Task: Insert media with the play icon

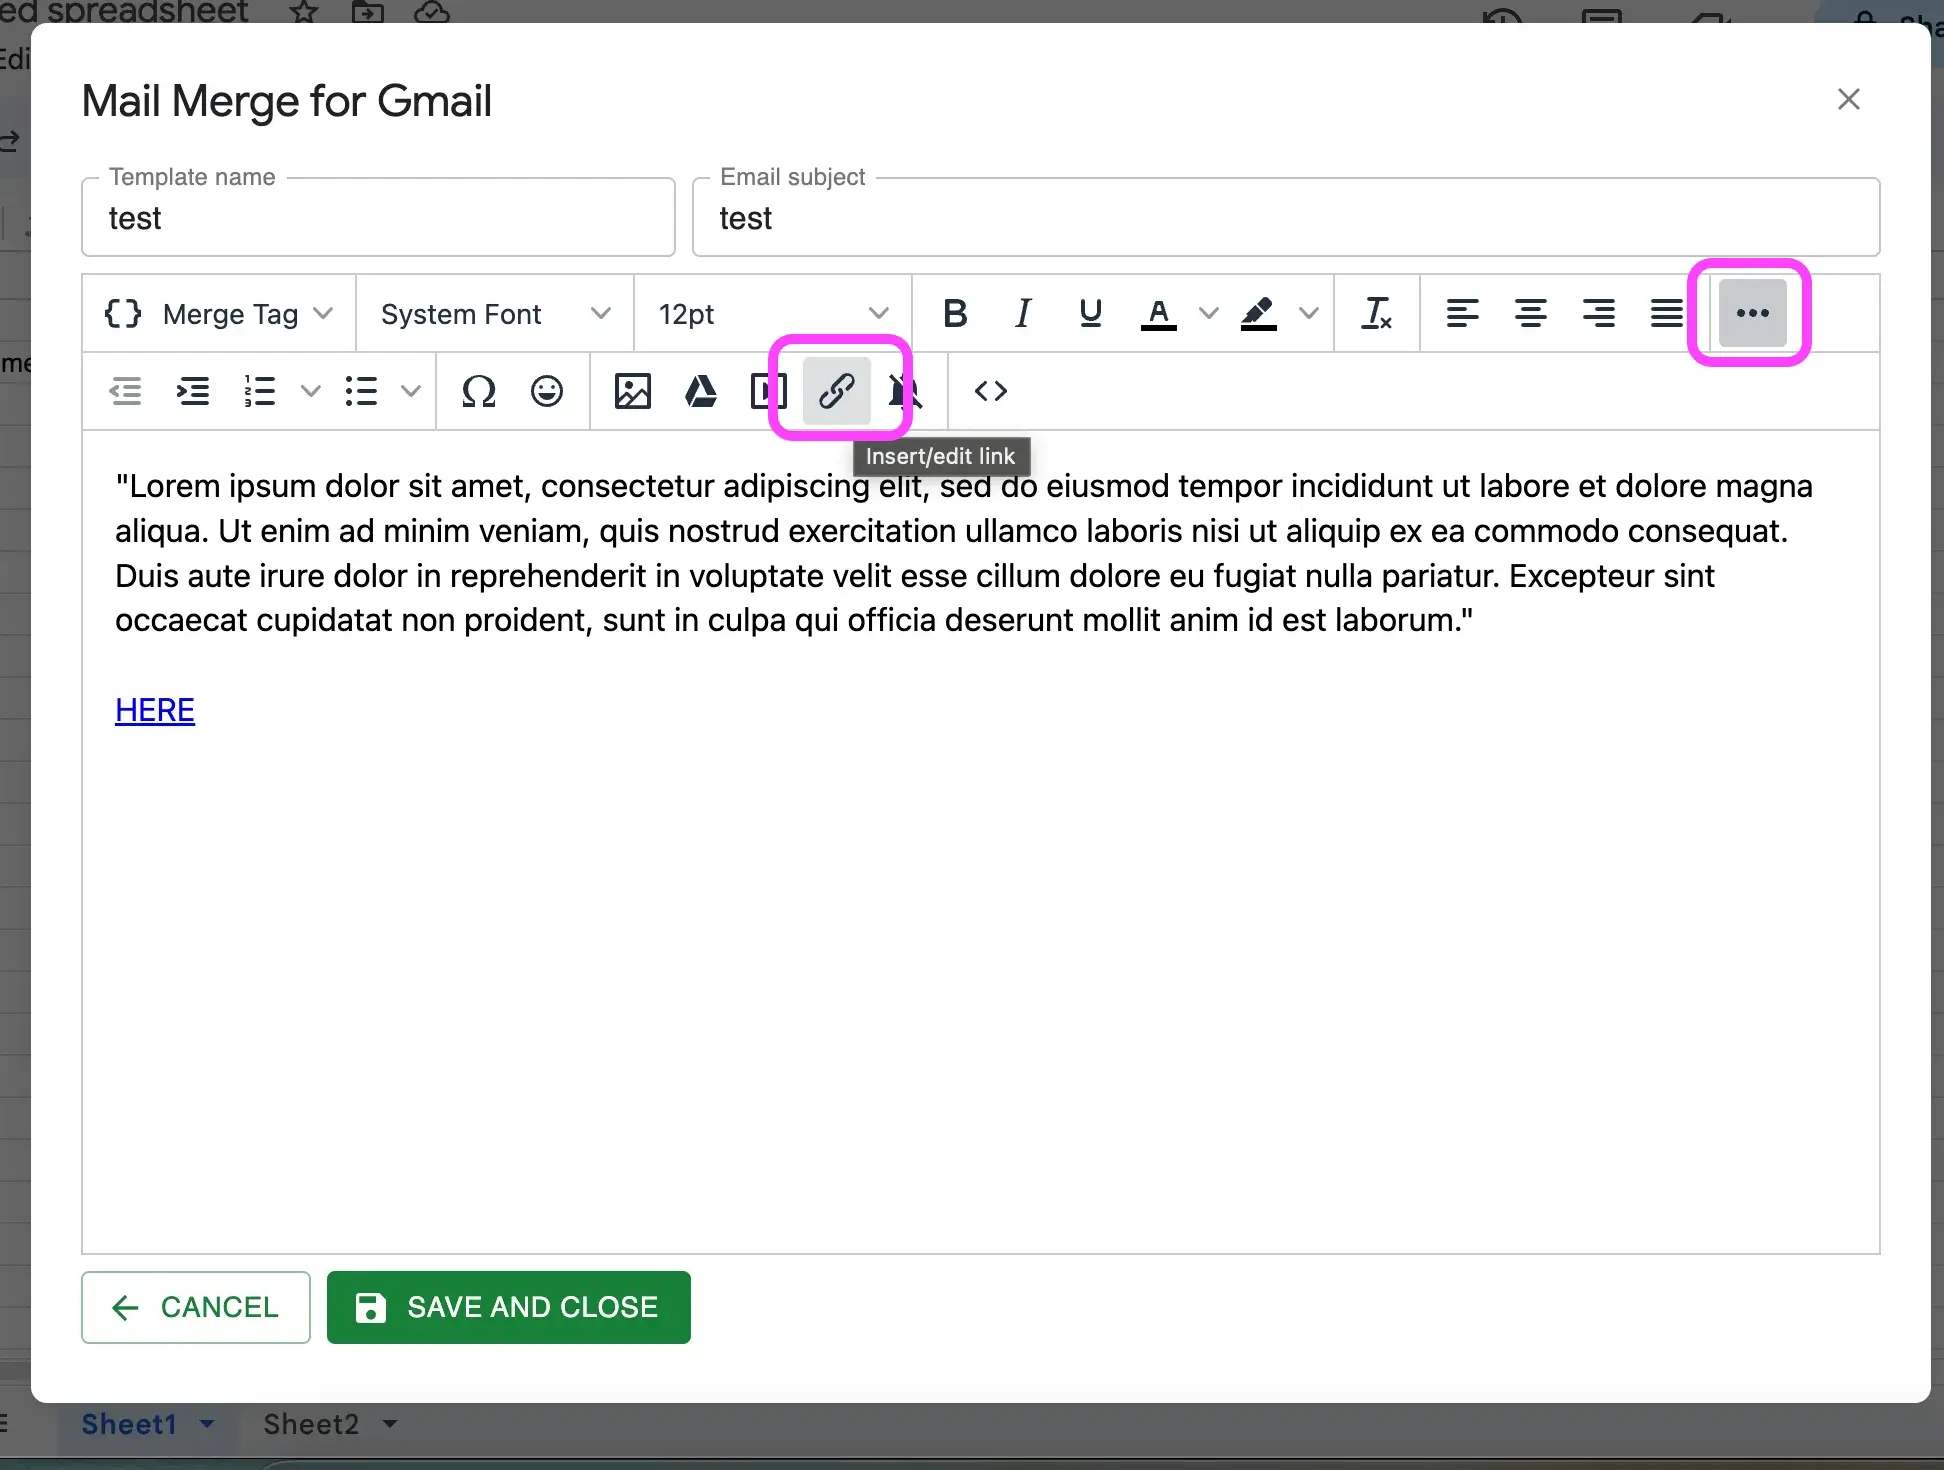Action: tap(767, 391)
